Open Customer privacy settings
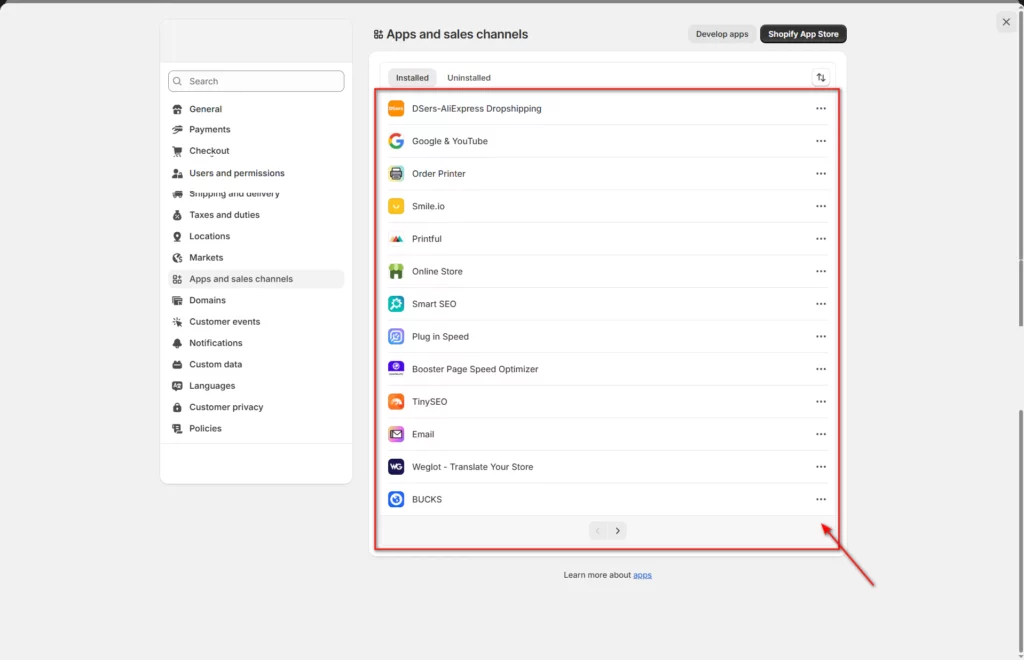Image resolution: width=1024 pixels, height=660 pixels. pos(256,407)
